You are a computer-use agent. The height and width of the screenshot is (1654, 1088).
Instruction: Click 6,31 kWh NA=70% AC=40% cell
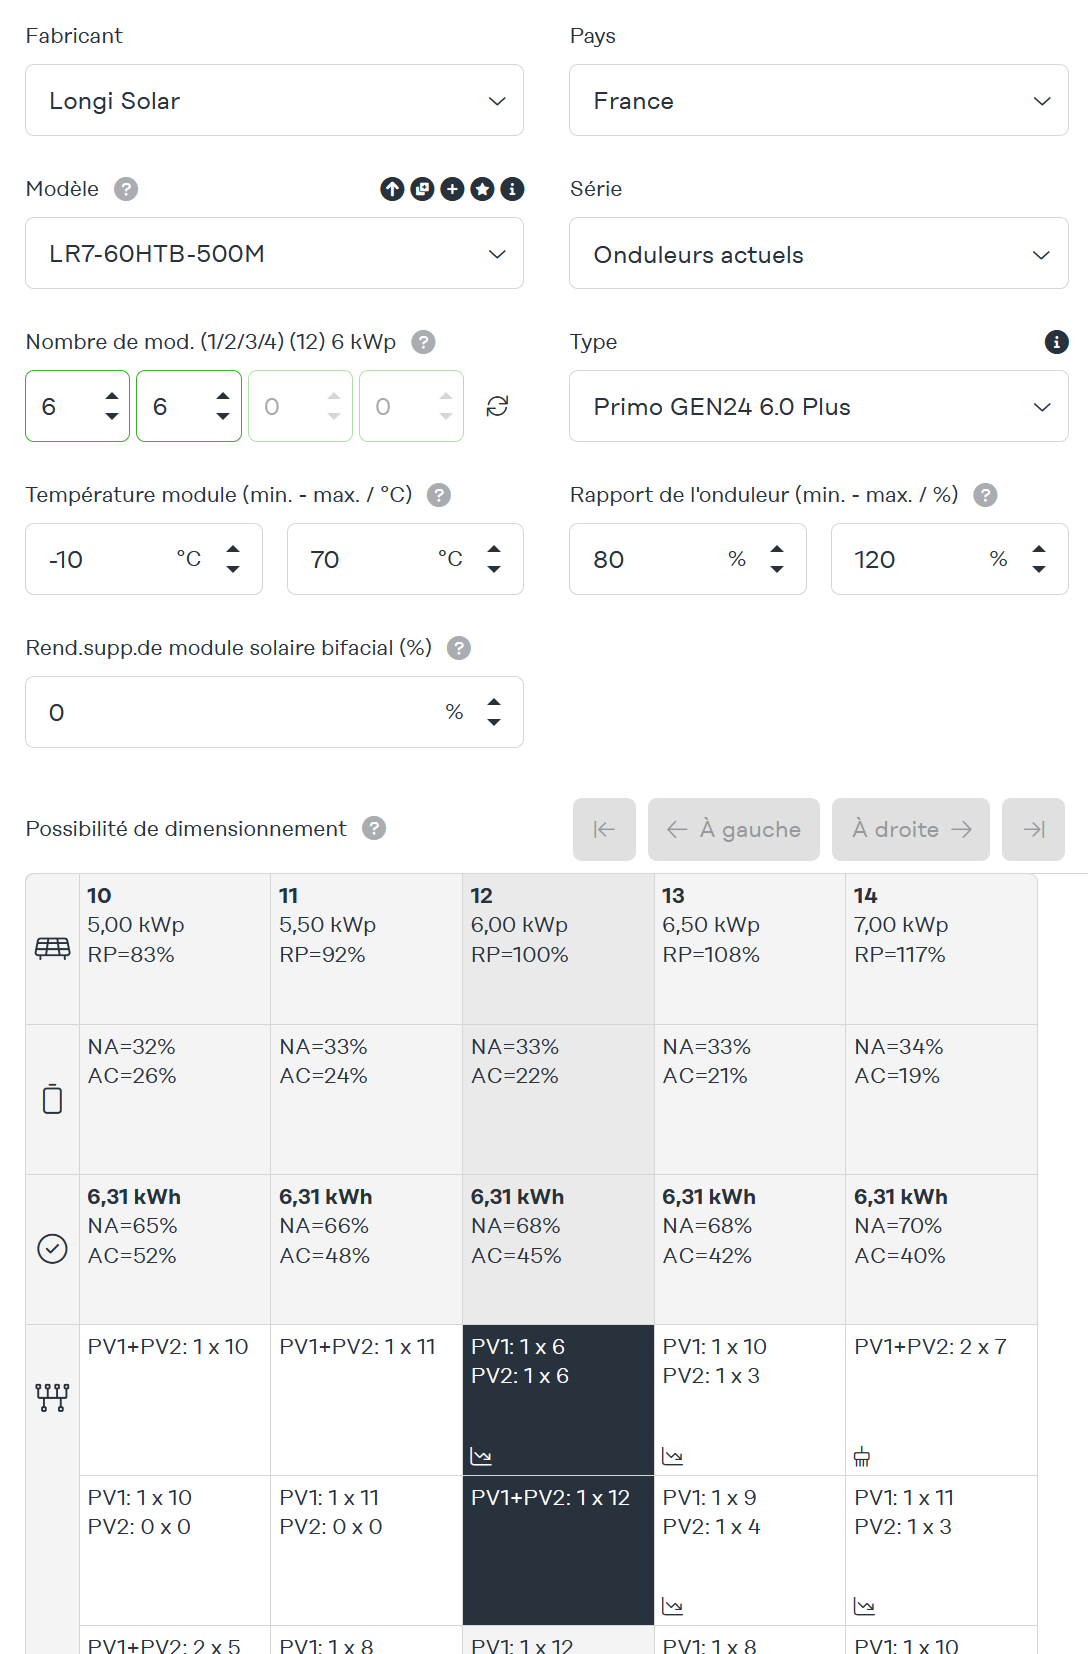coord(942,1249)
